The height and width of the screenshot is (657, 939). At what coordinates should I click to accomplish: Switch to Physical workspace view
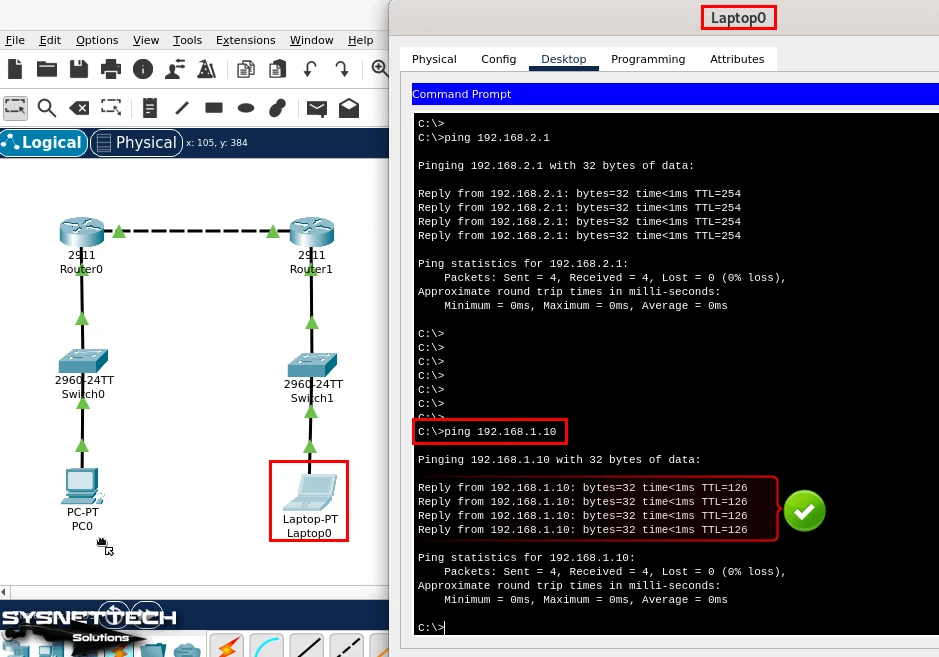pos(135,143)
